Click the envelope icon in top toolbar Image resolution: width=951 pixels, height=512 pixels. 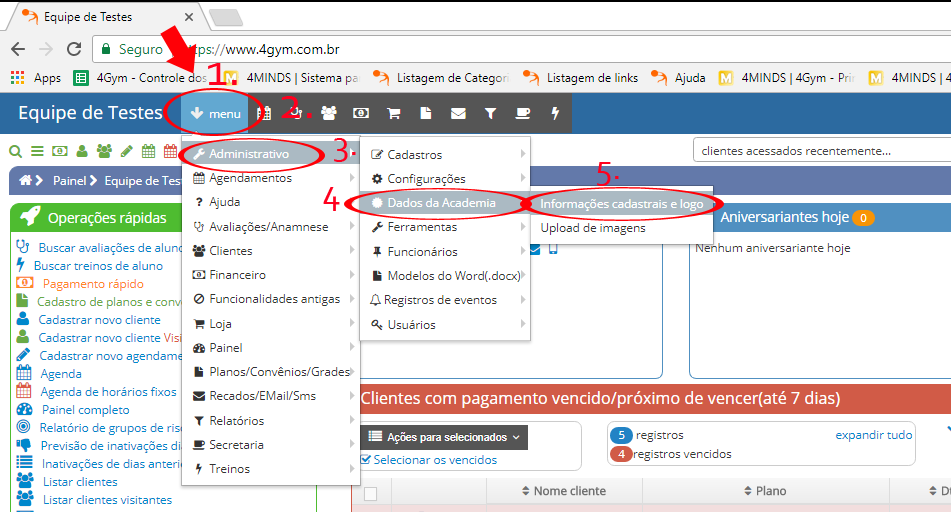click(x=458, y=113)
